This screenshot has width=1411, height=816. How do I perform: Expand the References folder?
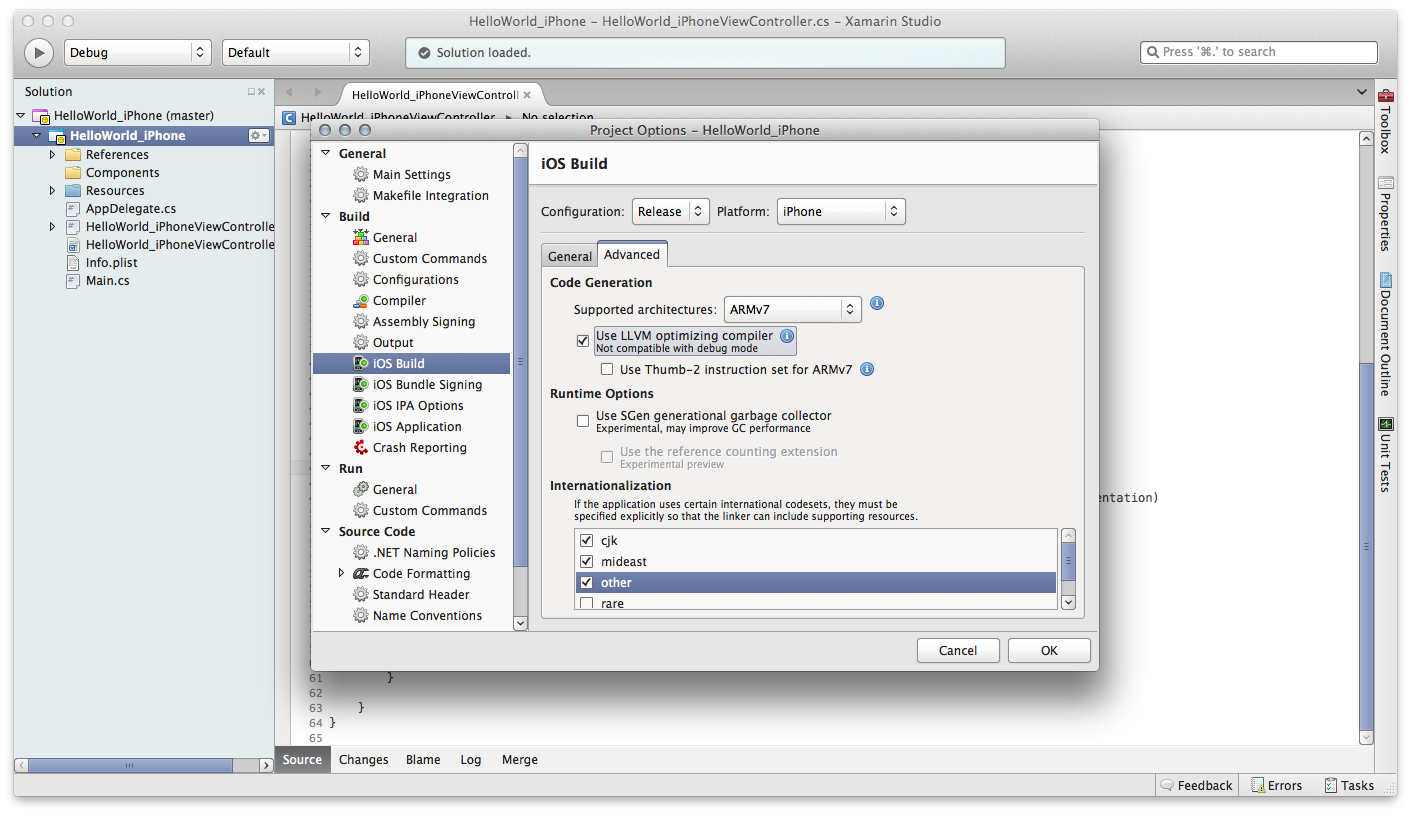(x=54, y=154)
